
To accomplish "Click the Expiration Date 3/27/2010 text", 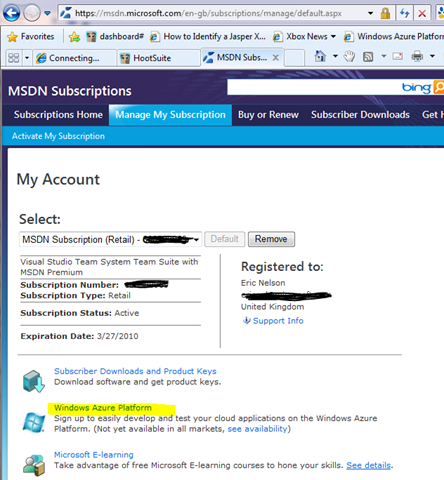I will tap(79, 336).
